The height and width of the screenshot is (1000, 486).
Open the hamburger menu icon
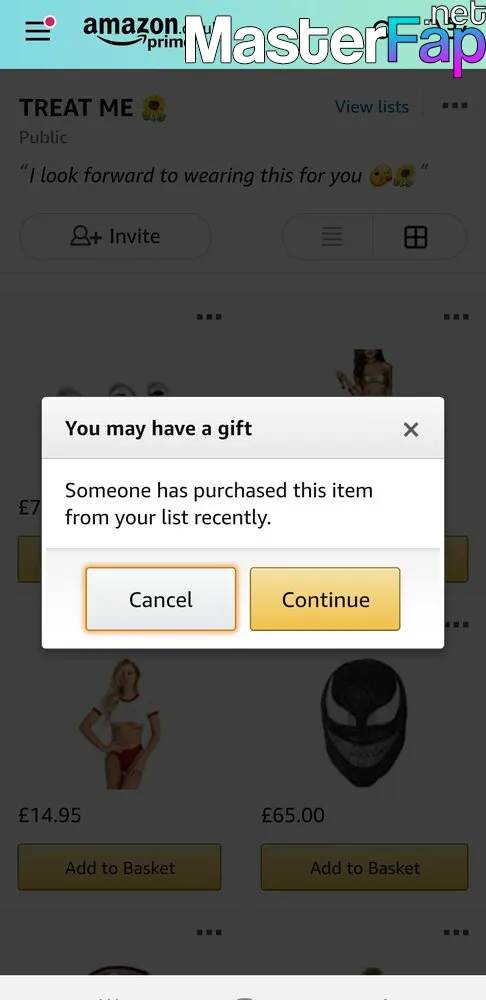click(x=38, y=31)
